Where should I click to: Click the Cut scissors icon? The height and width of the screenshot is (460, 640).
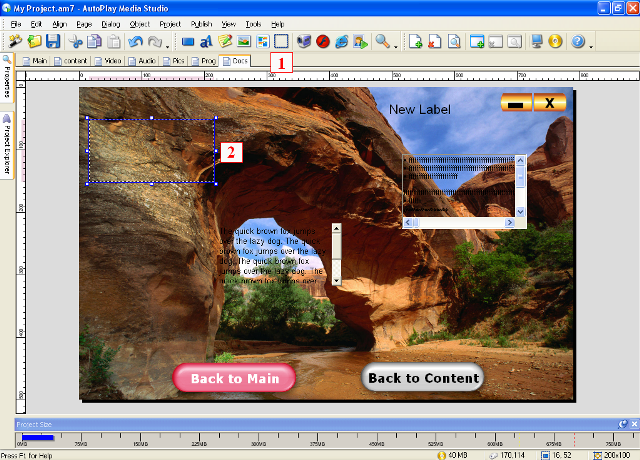coord(76,42)
